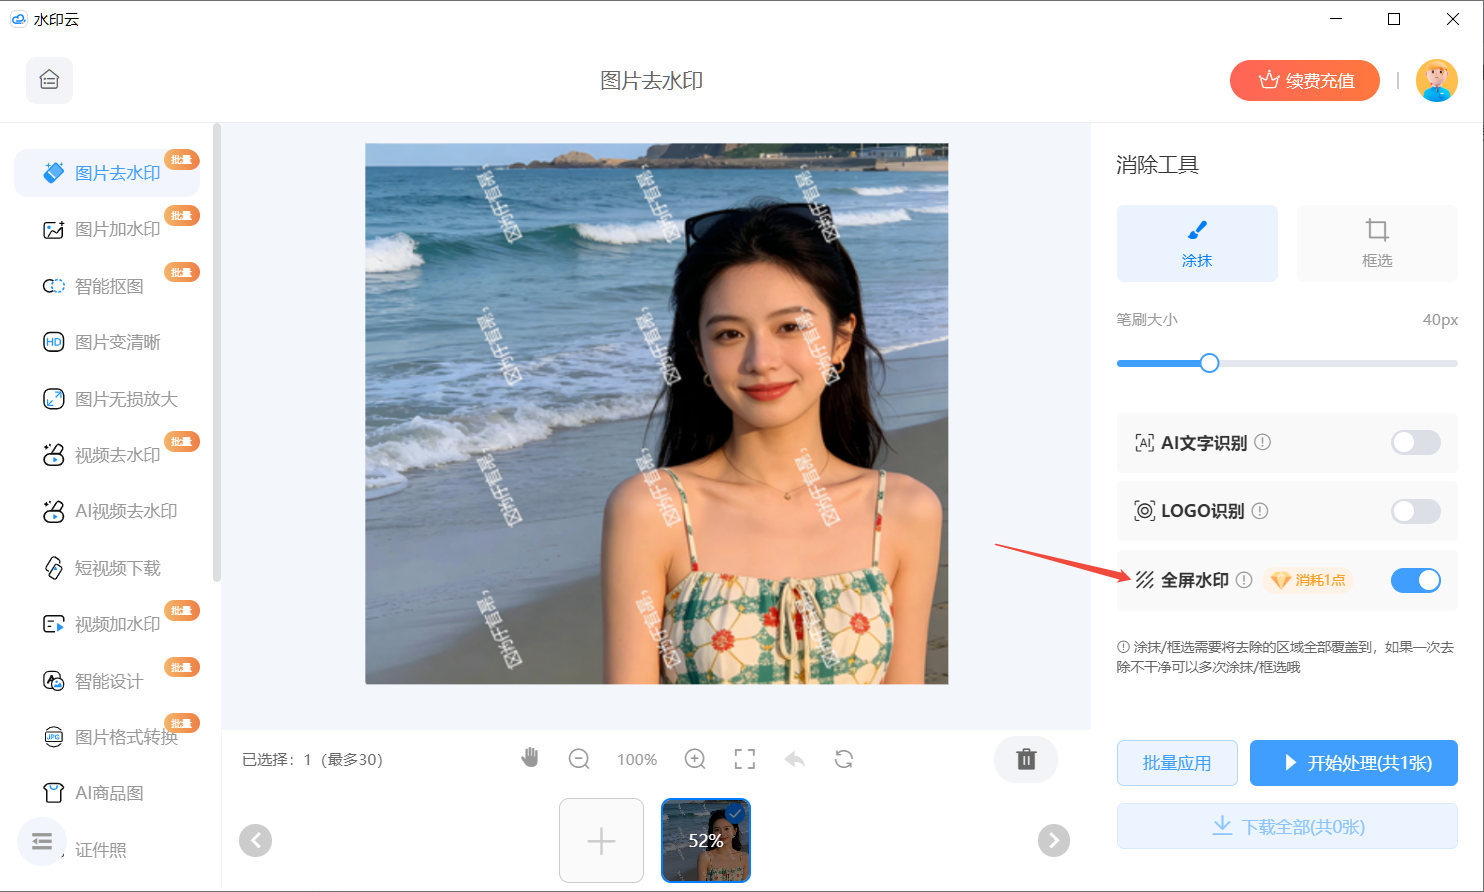Turn on LOGO识别 detection
The width and height of the screenshot is (1484, 892).
[x=1415, y=511]
